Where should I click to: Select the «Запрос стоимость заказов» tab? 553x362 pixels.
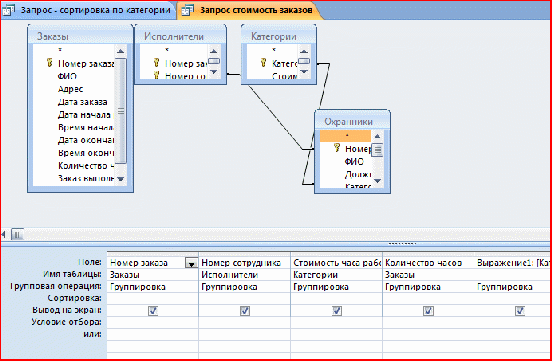tap(250, 10)
